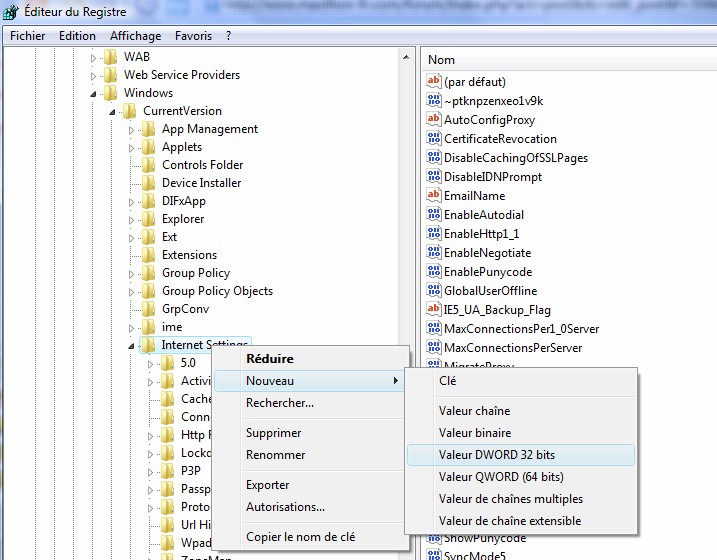Screen dimensions: 717x560
Task: Expand the ime node
Action: tap(131, 328)
